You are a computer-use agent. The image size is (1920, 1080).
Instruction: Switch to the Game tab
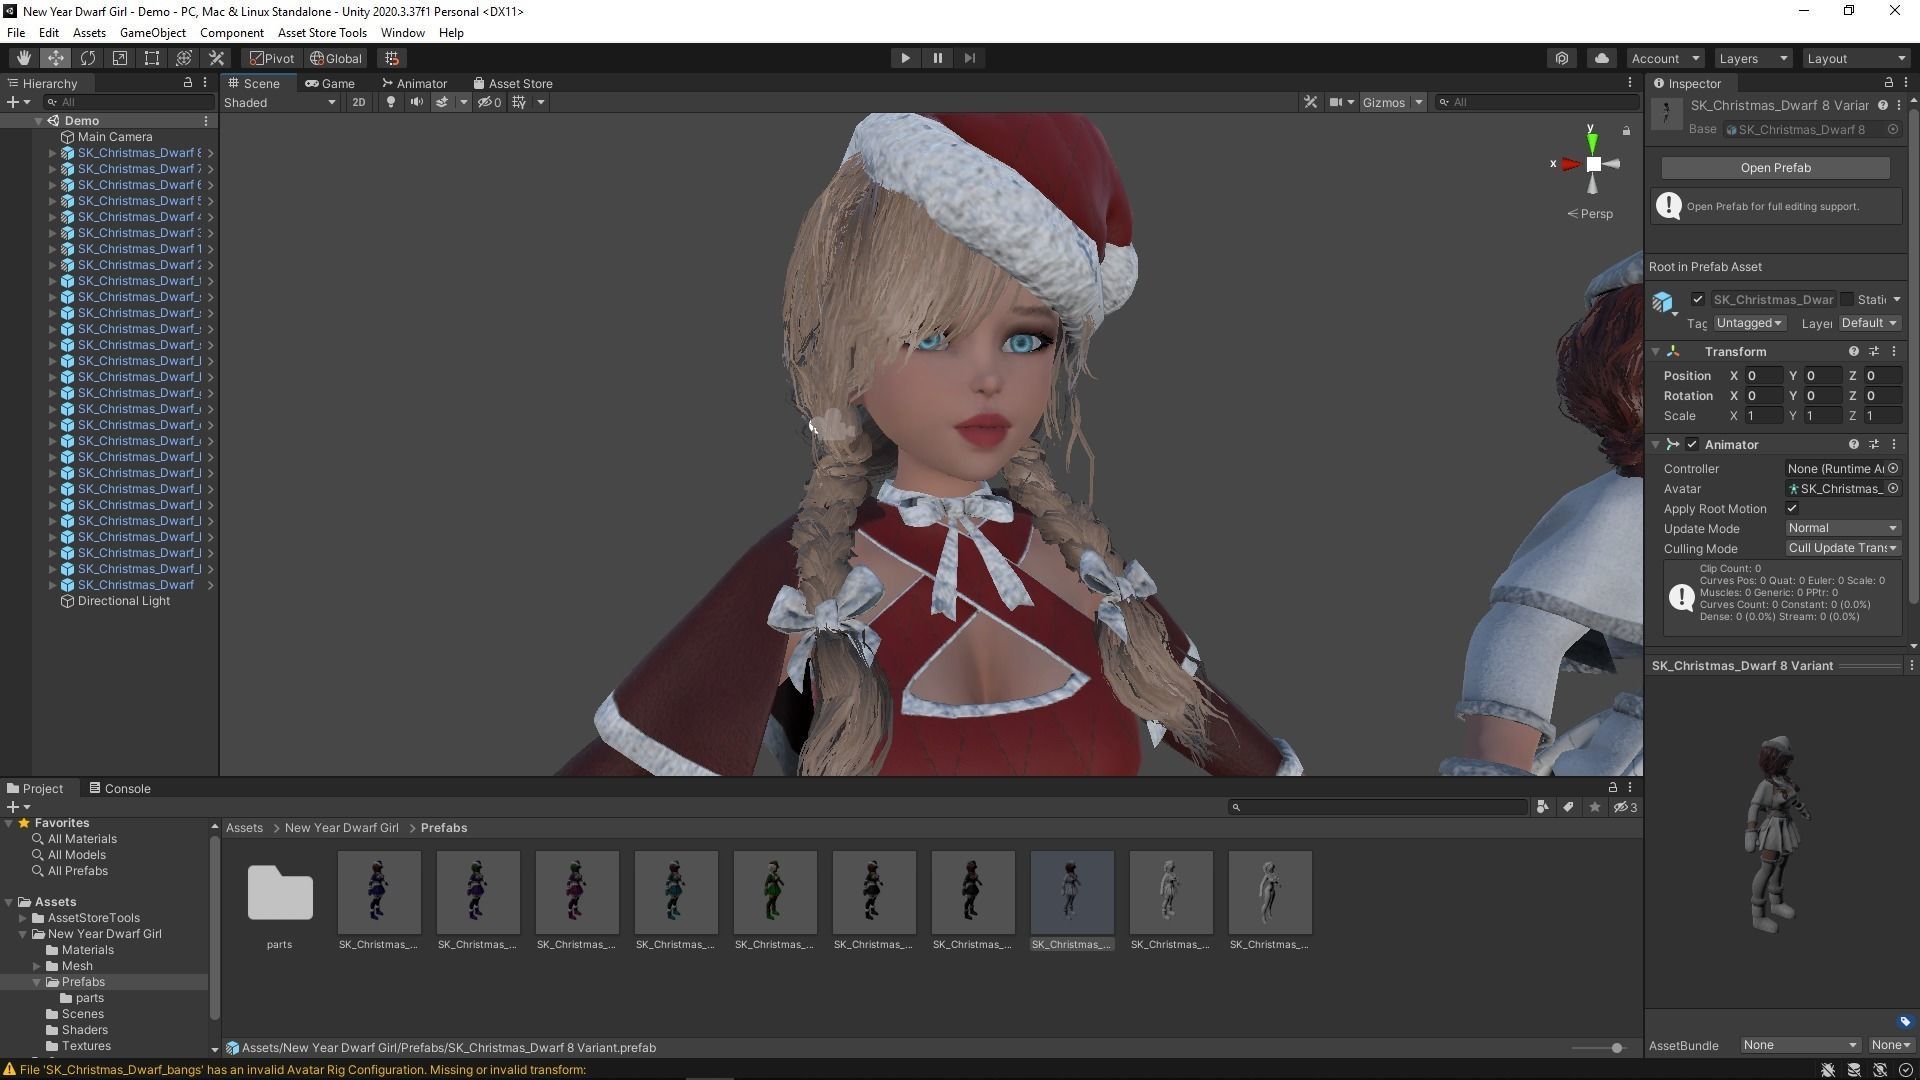click(x=330, y=83)
